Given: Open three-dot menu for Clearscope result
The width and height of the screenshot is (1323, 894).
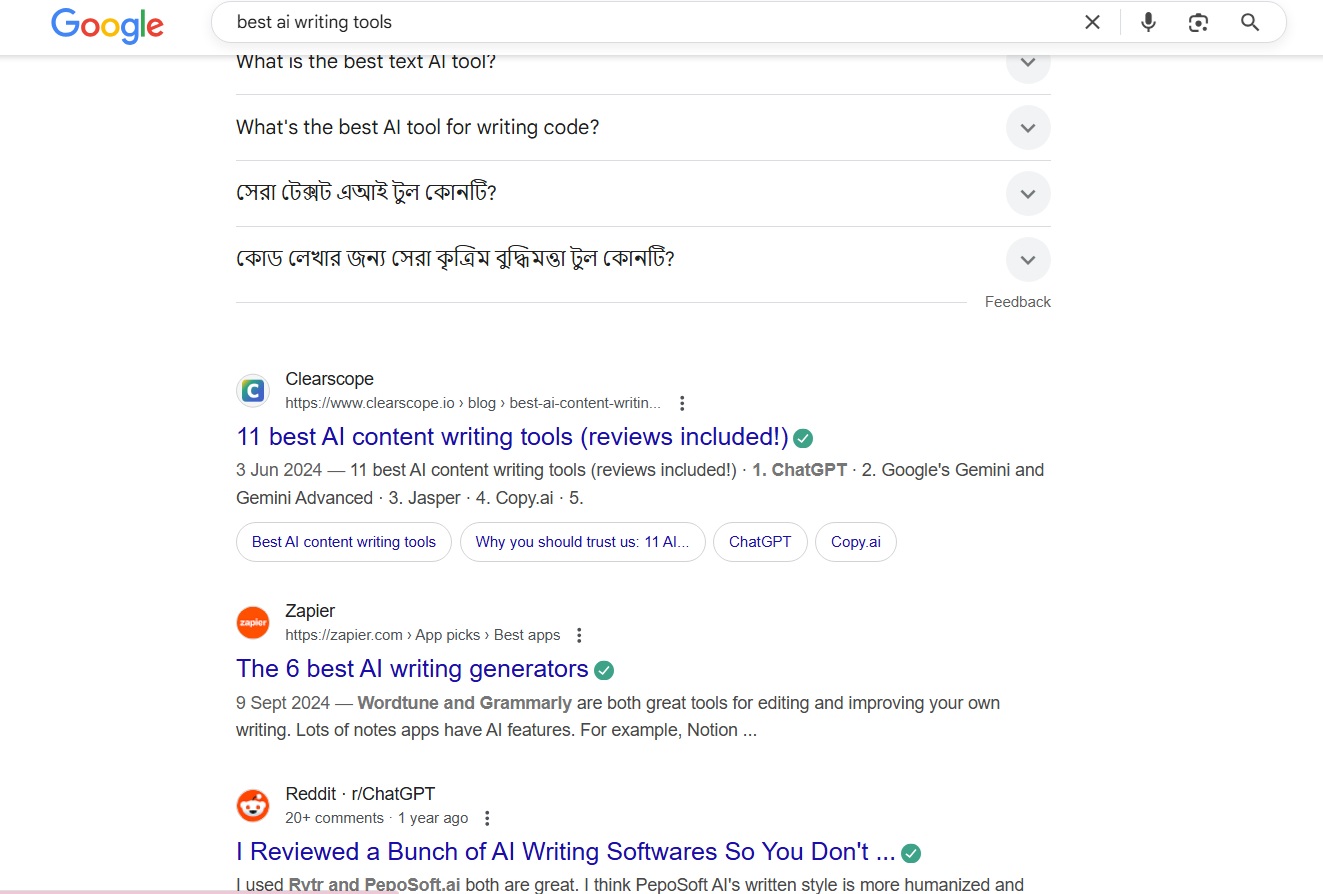Looking at the screenshot, I should pos(682,403).
